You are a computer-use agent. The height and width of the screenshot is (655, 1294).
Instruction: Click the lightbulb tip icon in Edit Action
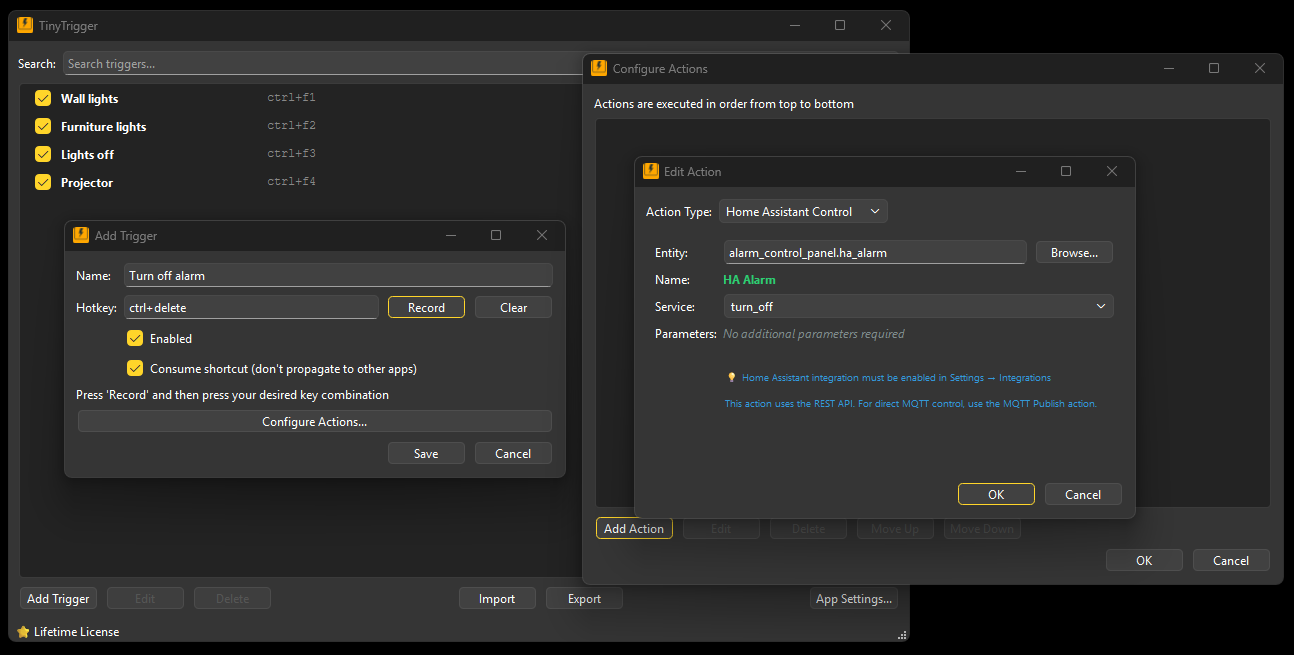point(731,377)
